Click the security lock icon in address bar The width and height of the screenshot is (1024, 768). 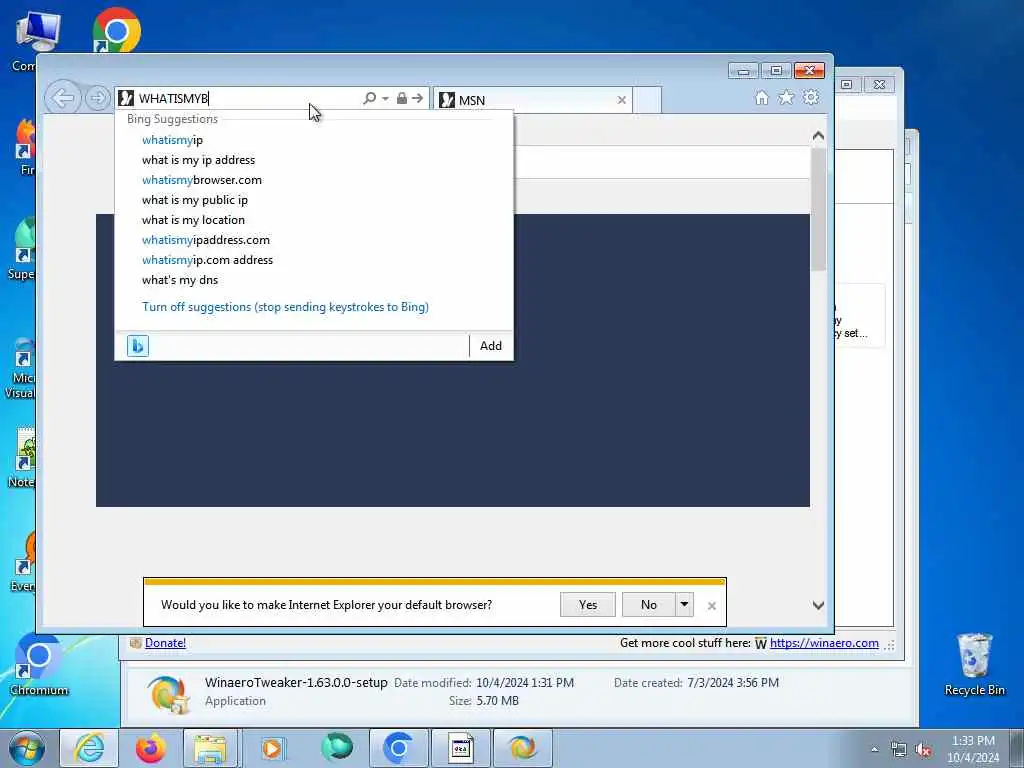pyautogui.click(x=402, y=98)
